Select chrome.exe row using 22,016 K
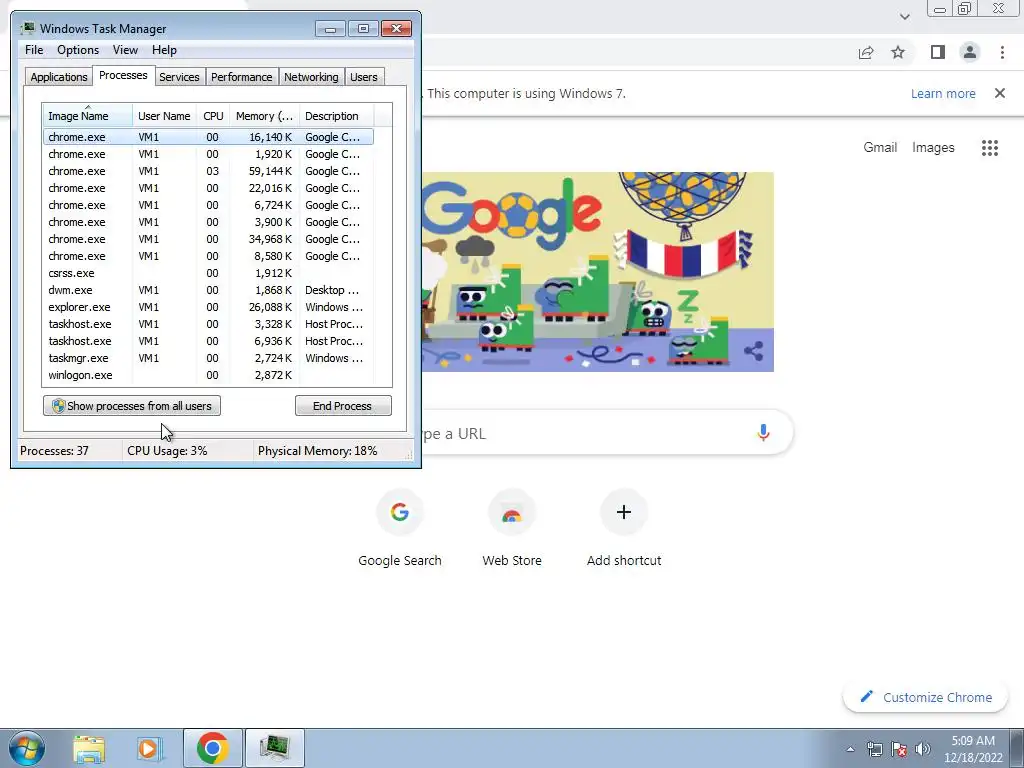The image size is (1024, 768). [209, 188]
